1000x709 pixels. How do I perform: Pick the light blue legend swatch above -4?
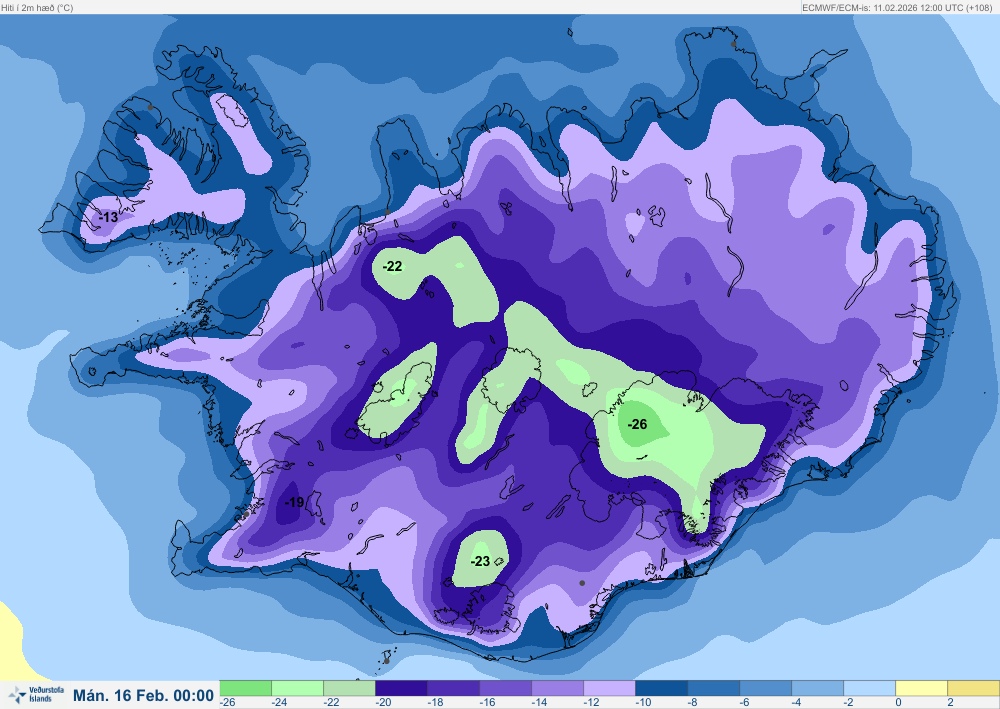(818, 688)
